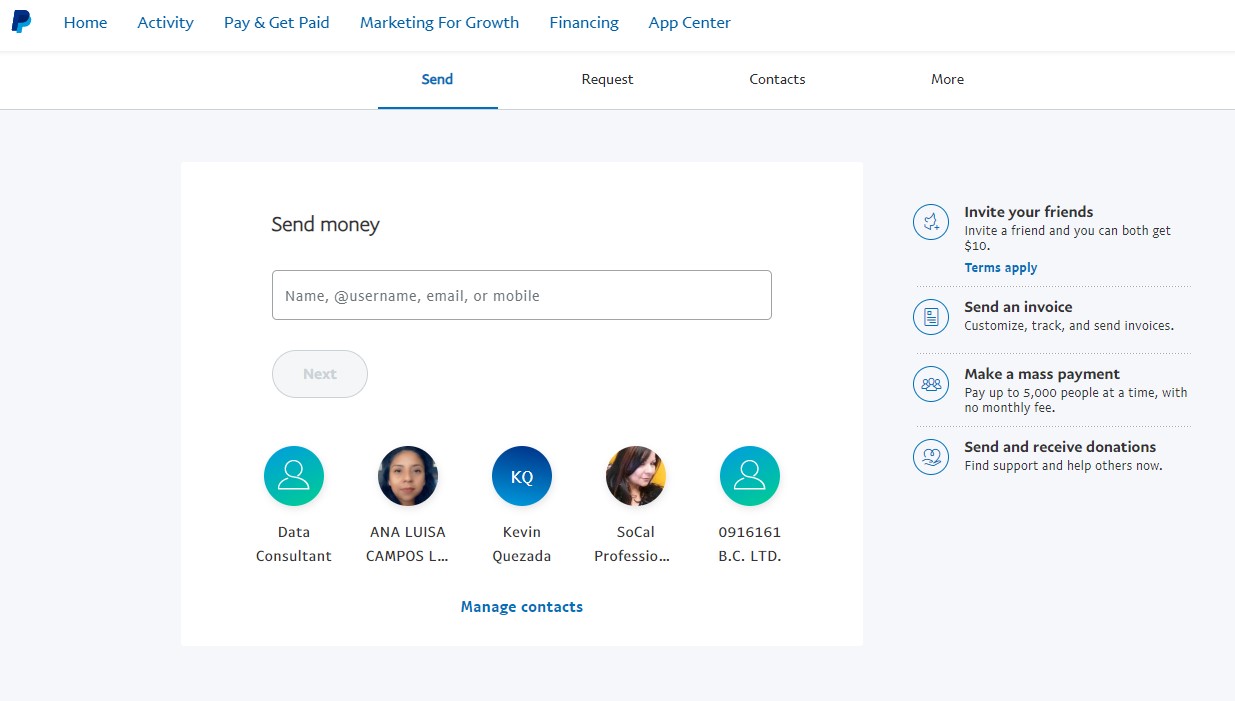Click the mass payment people icon
1235x701 pixels.
coord(931,384)
